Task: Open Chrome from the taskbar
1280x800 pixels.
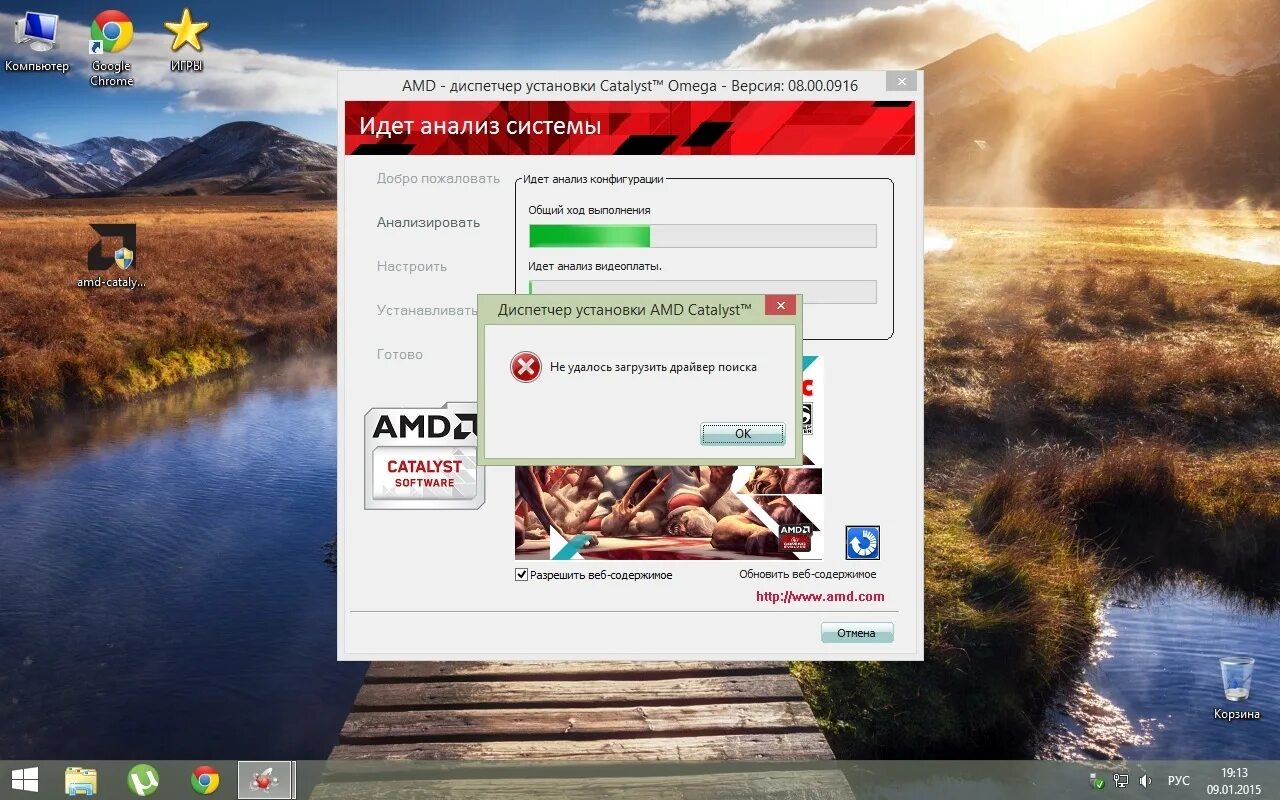Action: point(205,780)
